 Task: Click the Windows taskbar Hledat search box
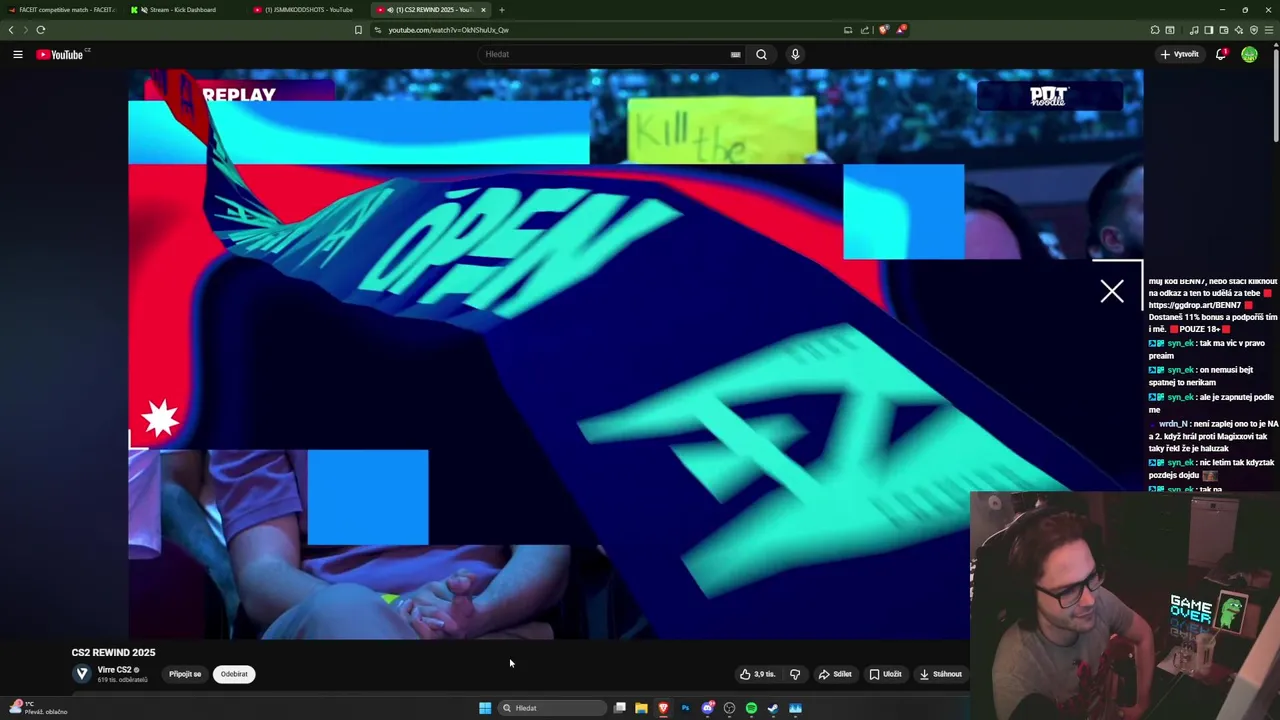click(552, 708)
